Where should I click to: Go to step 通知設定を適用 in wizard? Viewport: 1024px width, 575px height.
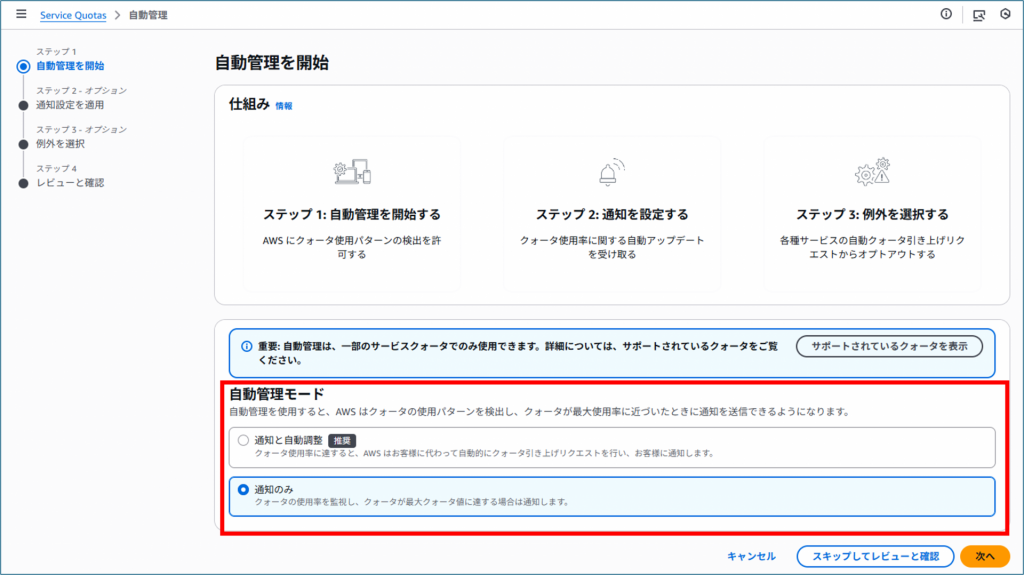tap(69, 105)
